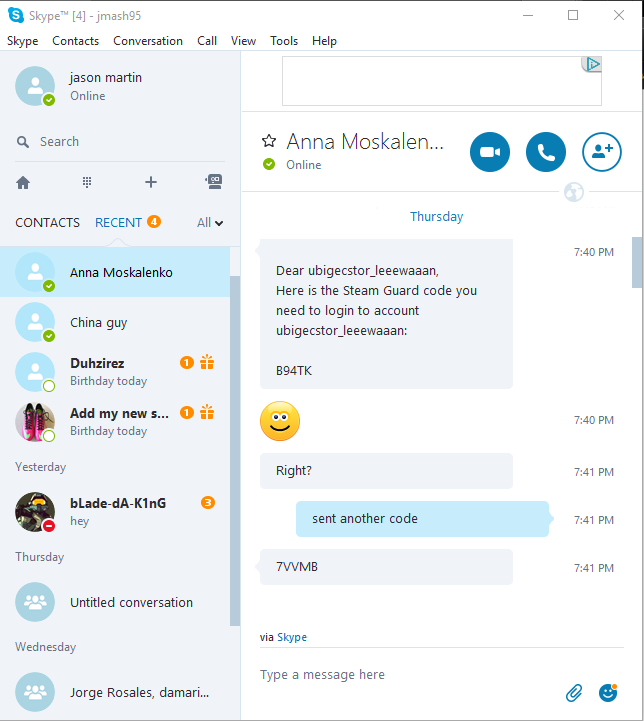This screenshot has width=644, height=721.
Task: Click the Type a message here box
Action: click(x=409, y=675)
